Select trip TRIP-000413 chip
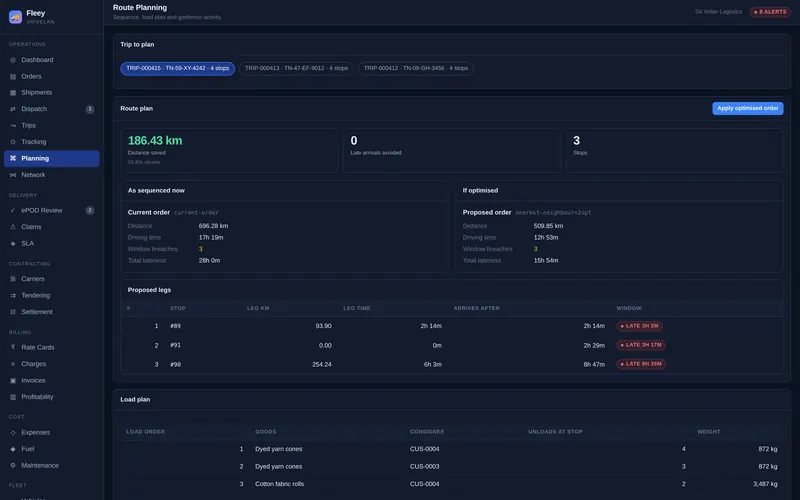This screenshot has height=500, width=800. (296, 68)
